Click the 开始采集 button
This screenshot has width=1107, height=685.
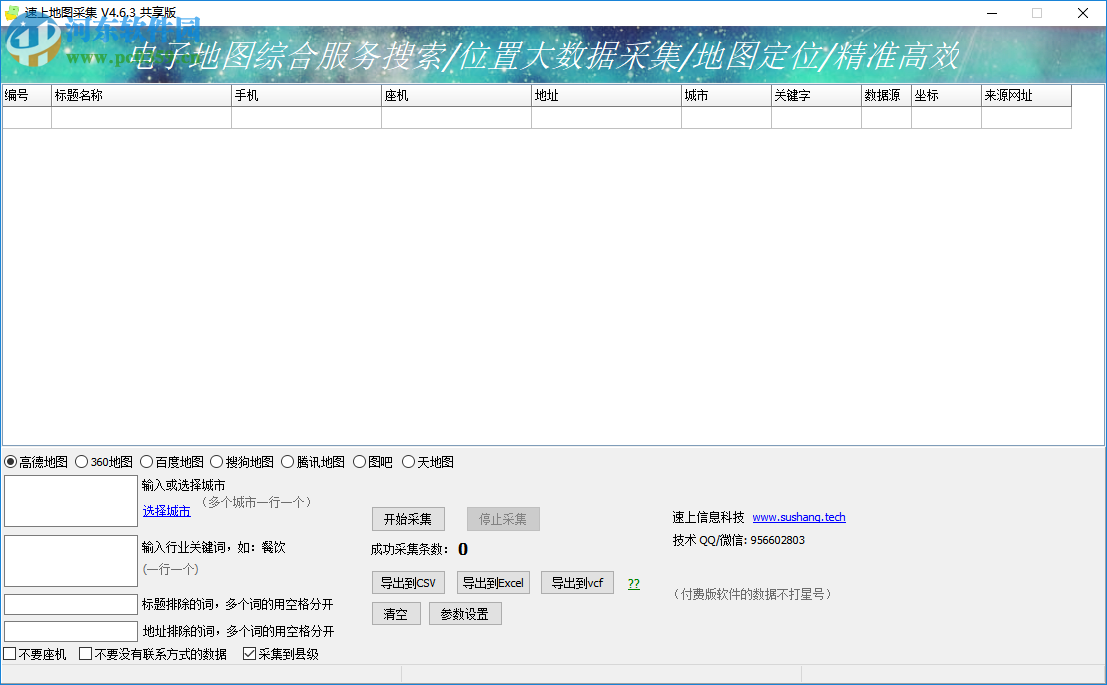click(408, 519)
